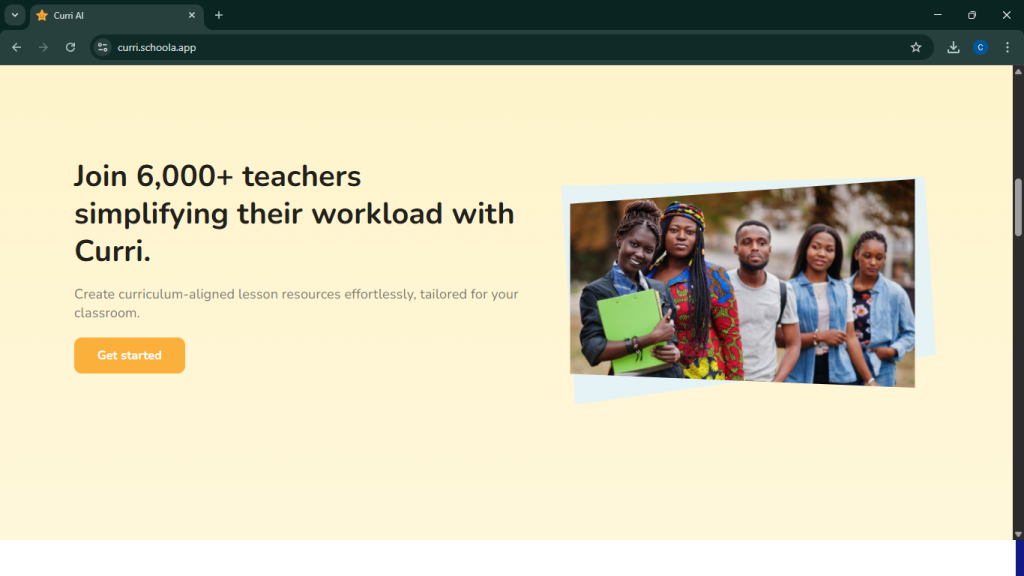Click the scrollbar down arrow
The image size is (1024, 576).
[1017, 534]
